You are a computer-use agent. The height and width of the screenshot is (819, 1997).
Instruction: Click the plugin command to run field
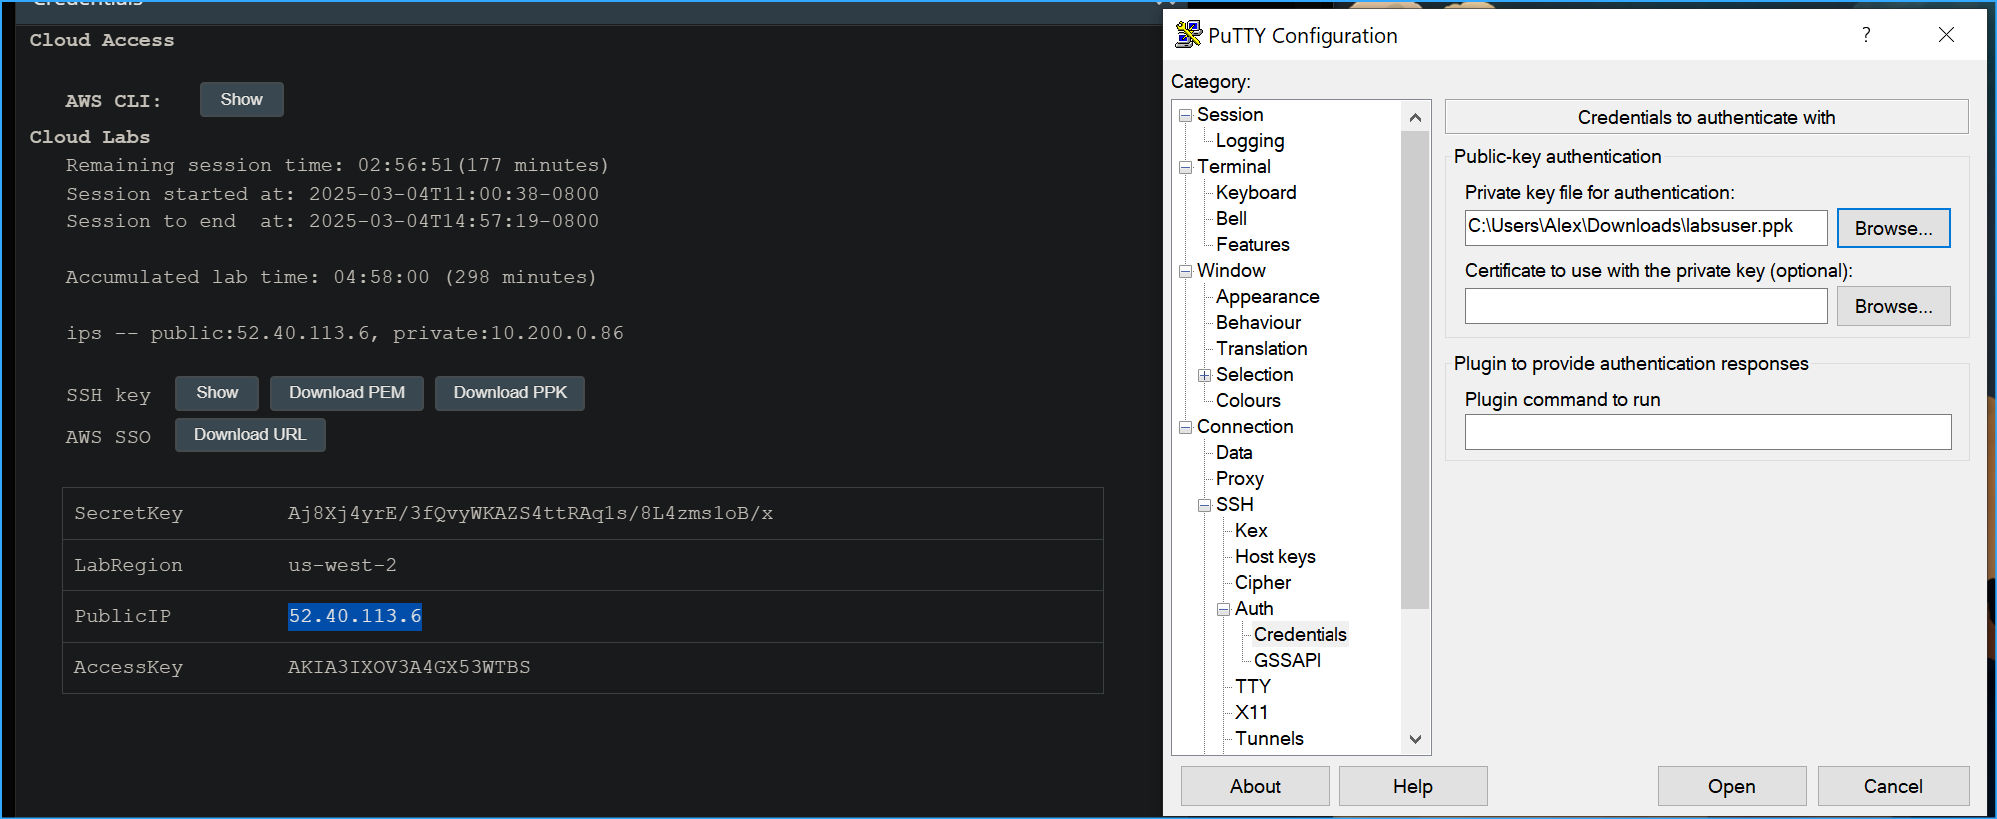[1708, 432]
